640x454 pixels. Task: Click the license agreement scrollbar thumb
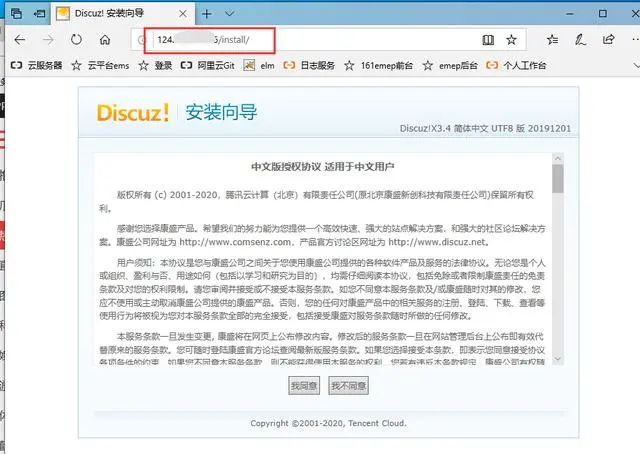[558, 178]
